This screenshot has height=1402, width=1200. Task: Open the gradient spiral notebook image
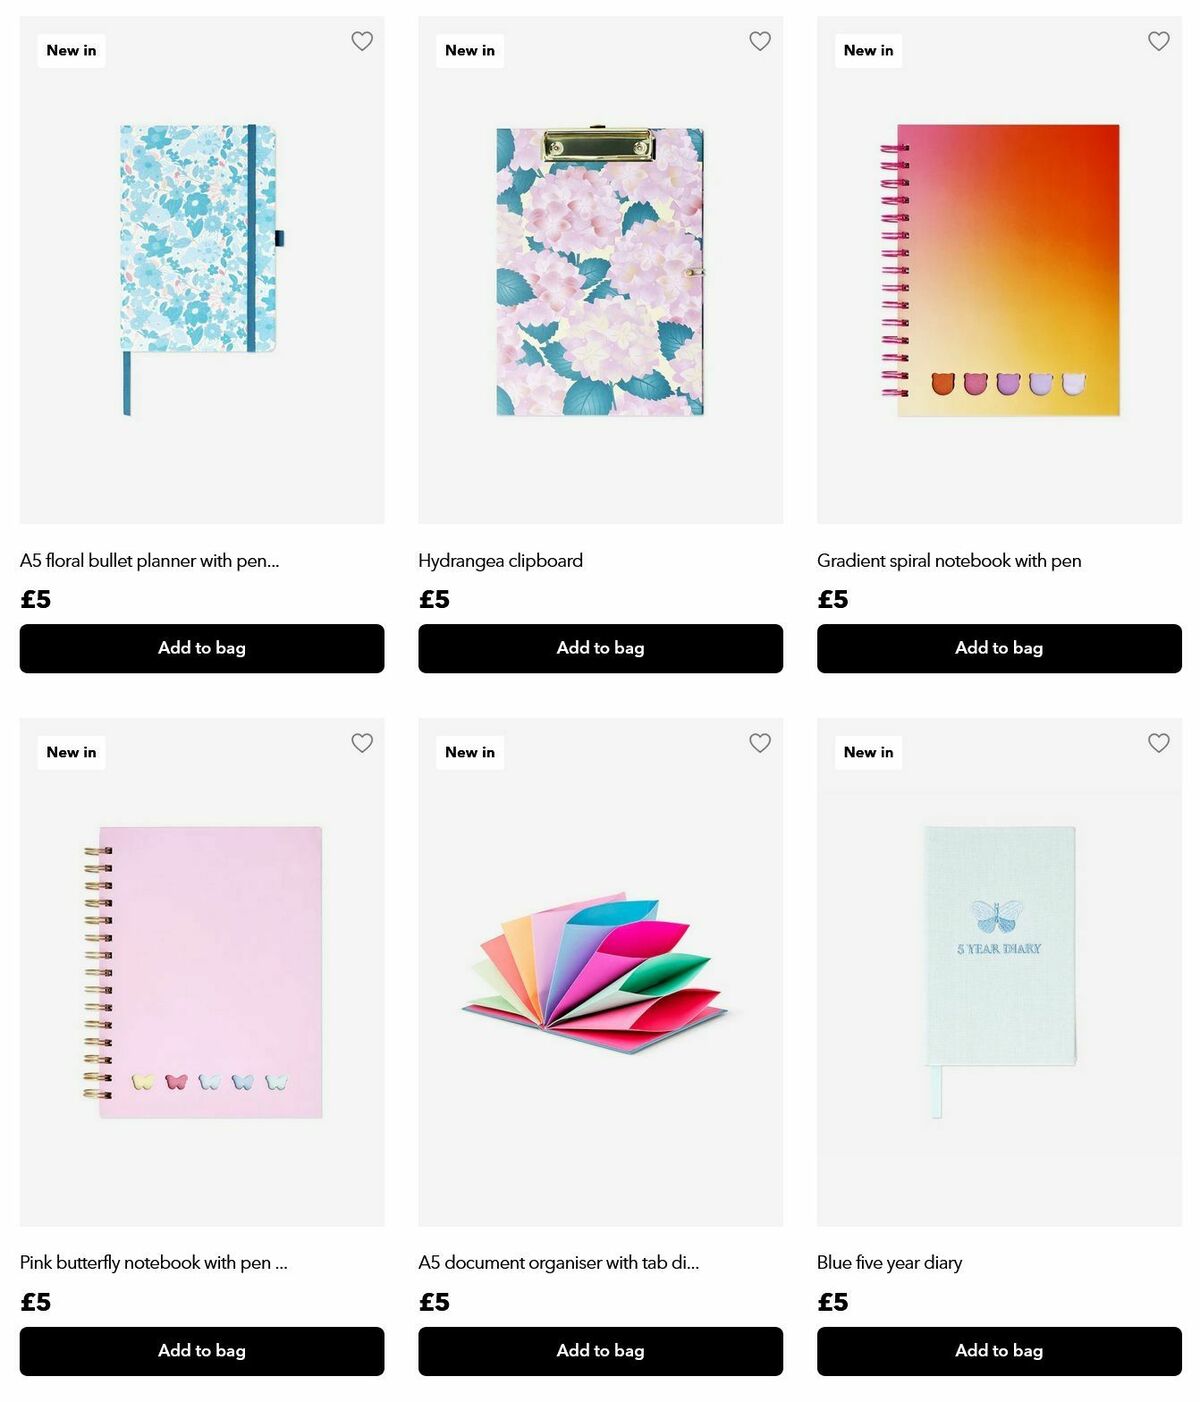pos(999,270)
